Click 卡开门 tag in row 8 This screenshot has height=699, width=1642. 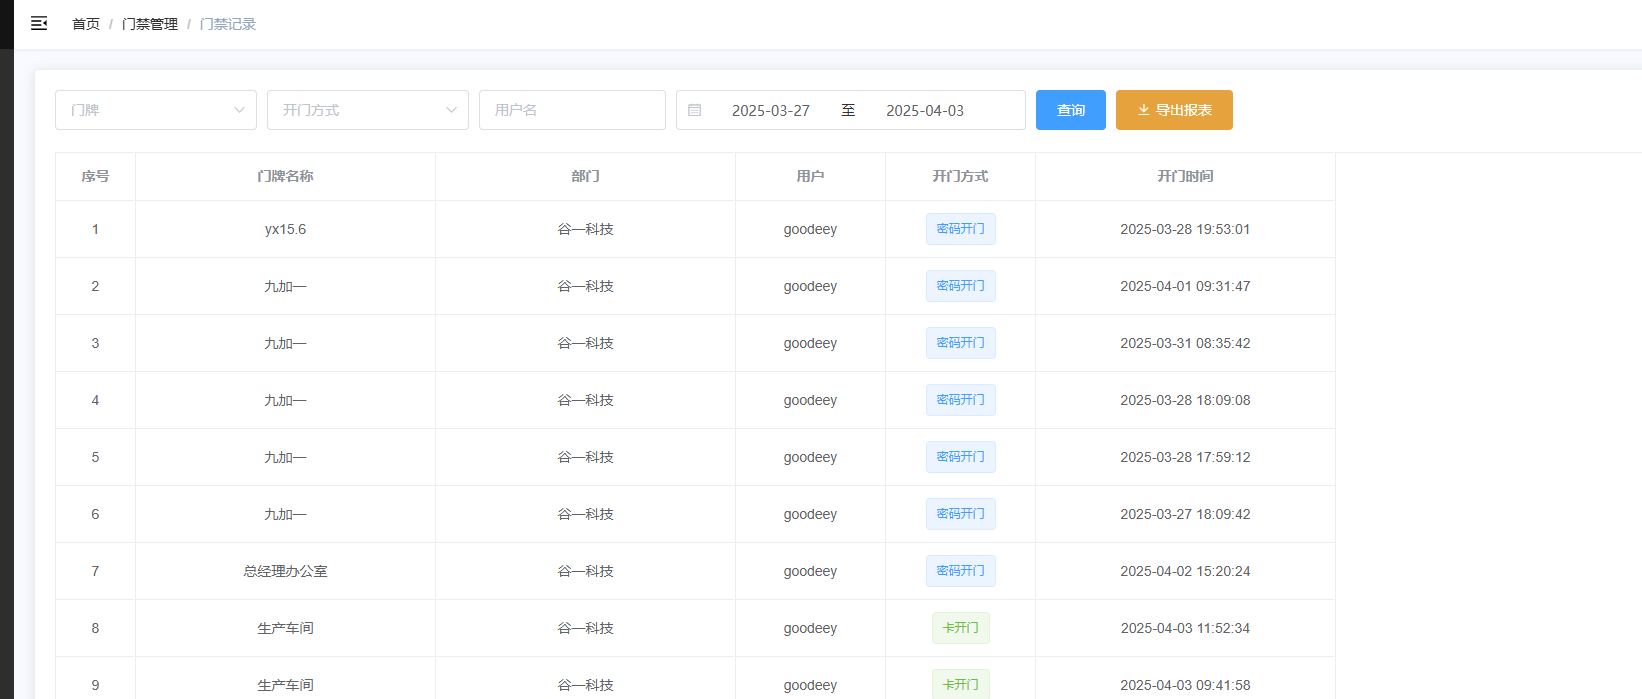pyautogui.click(x=960, y=628)
